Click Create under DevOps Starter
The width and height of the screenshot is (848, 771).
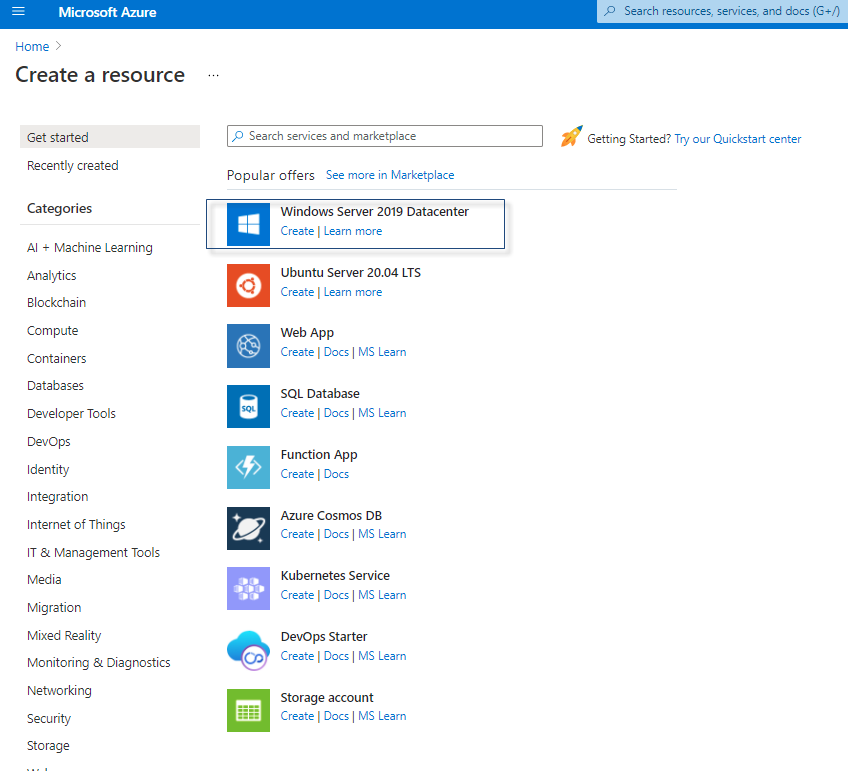(x=297, y=656)
